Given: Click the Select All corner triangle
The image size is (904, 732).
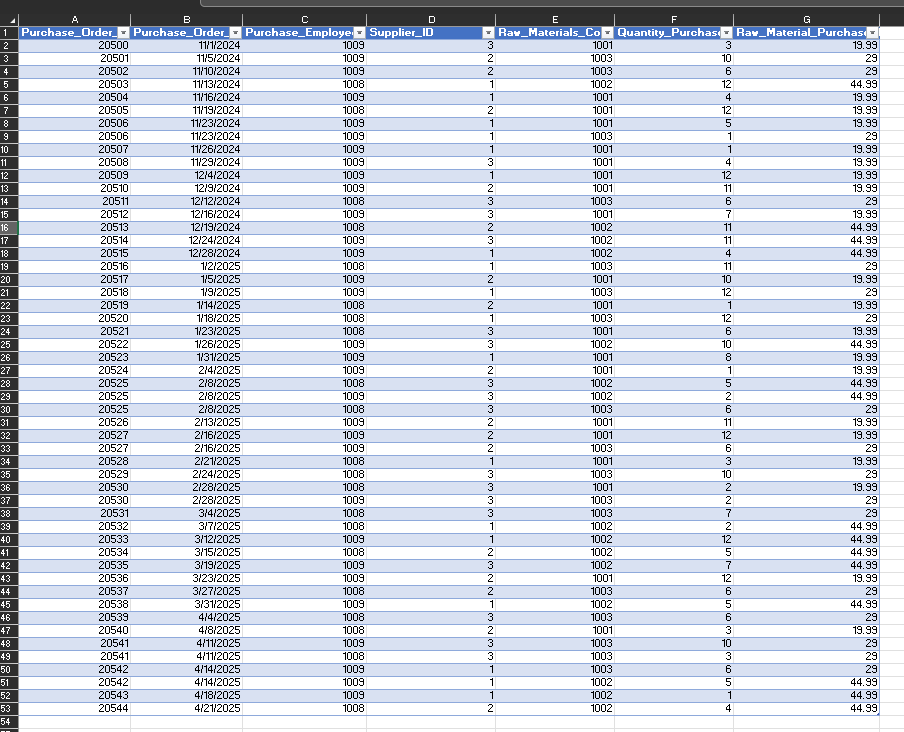Looking at the screenshot, I should (12, 20).
